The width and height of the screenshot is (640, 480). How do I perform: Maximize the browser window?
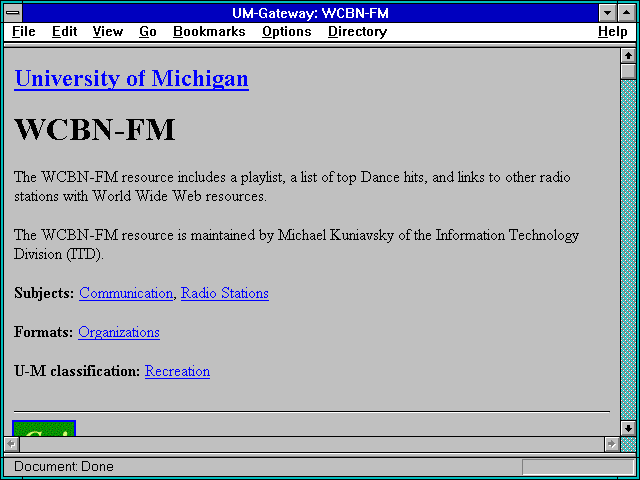[x=627, y=13]
